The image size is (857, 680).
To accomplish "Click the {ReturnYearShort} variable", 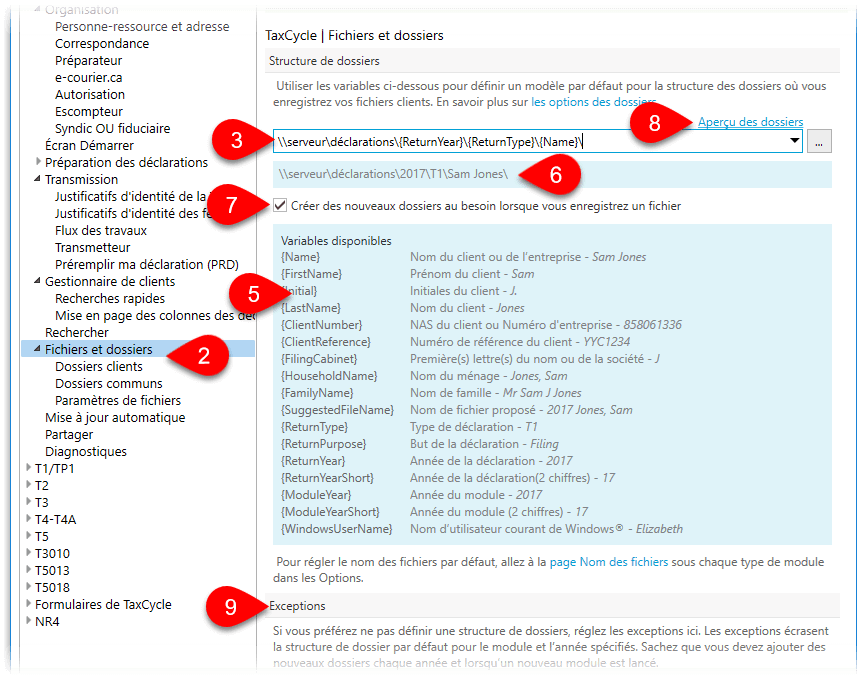I will click(x=327, y=477).
